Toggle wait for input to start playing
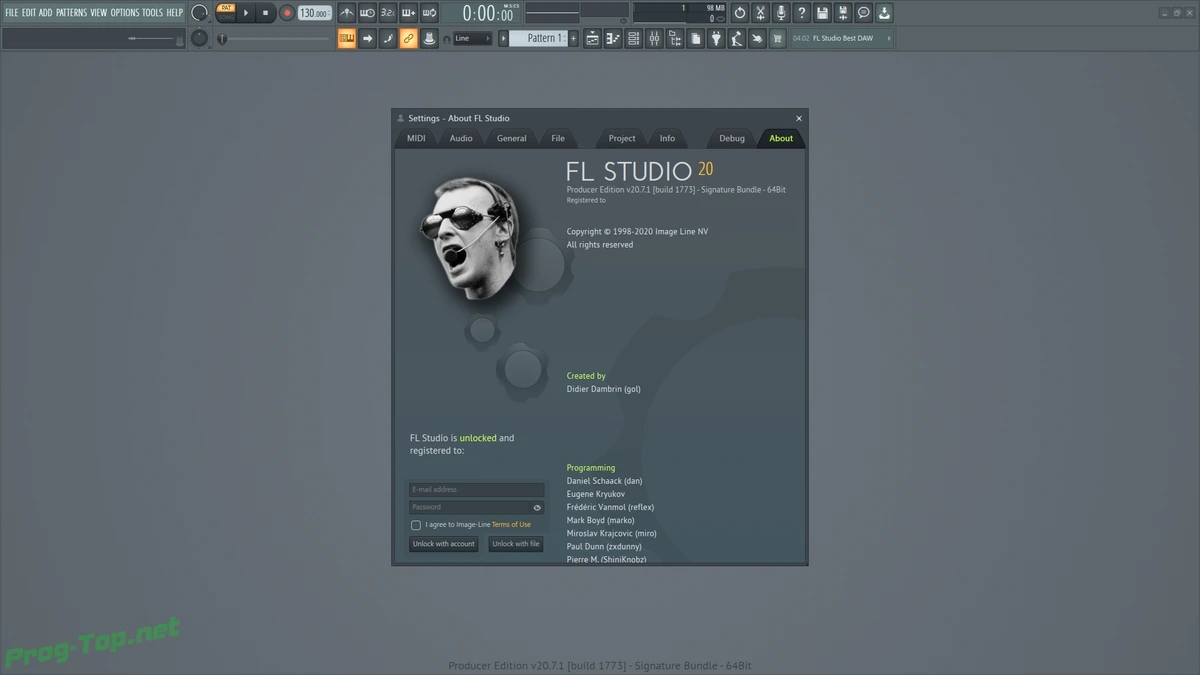The image size is (1200, 675). (x=367, y=13)
